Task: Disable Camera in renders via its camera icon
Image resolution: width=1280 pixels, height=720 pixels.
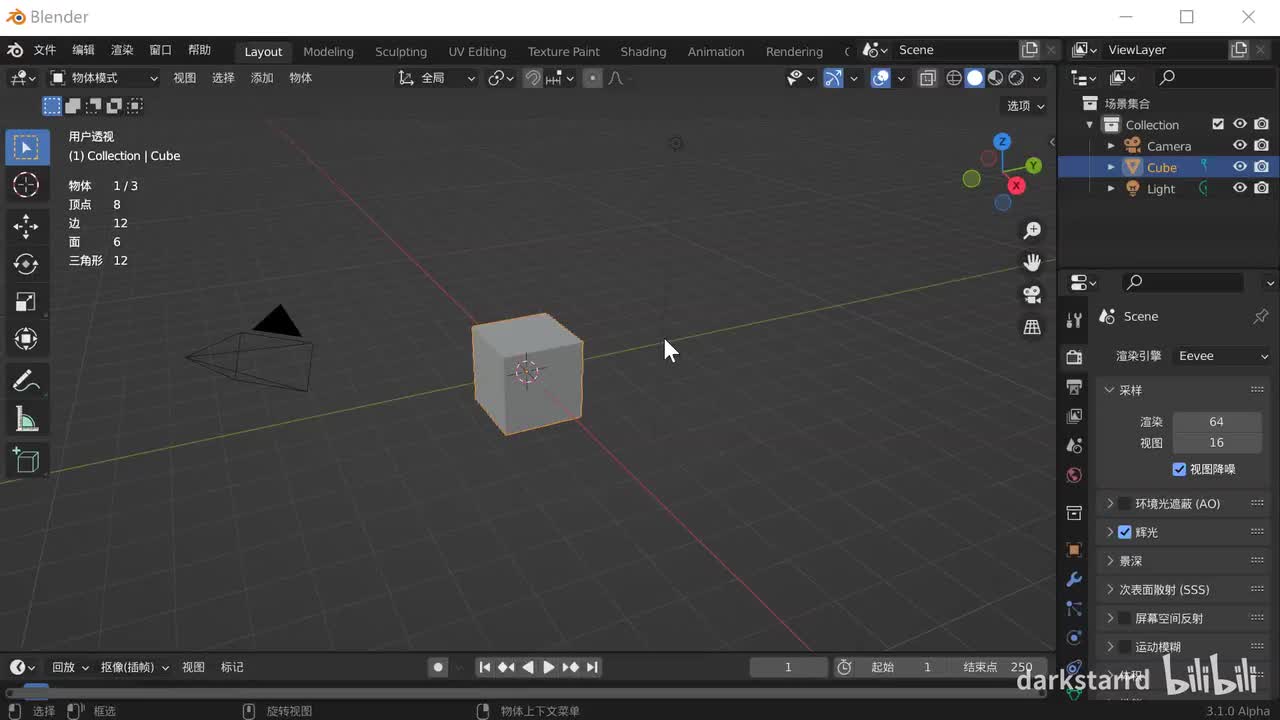Action: point(1262,146)
